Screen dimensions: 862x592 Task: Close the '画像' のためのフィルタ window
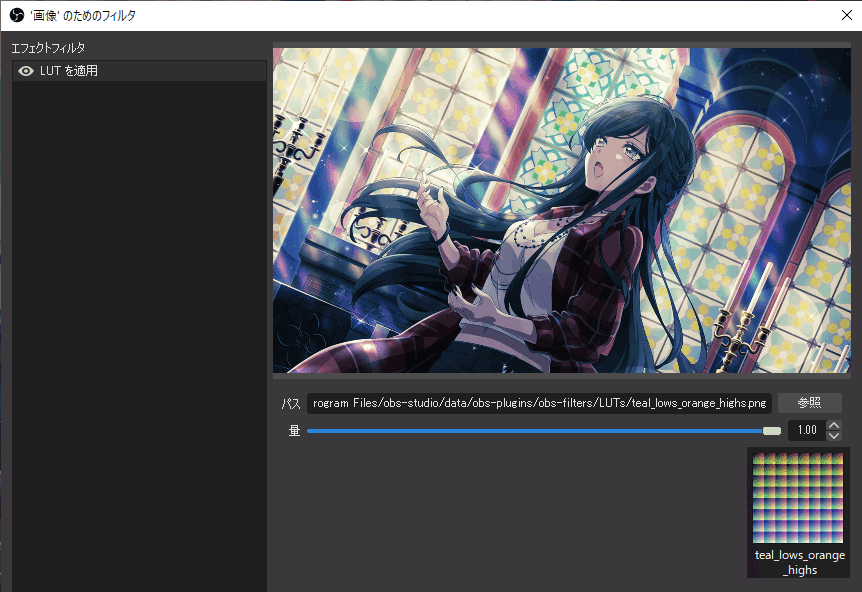(x=847, y=15)
